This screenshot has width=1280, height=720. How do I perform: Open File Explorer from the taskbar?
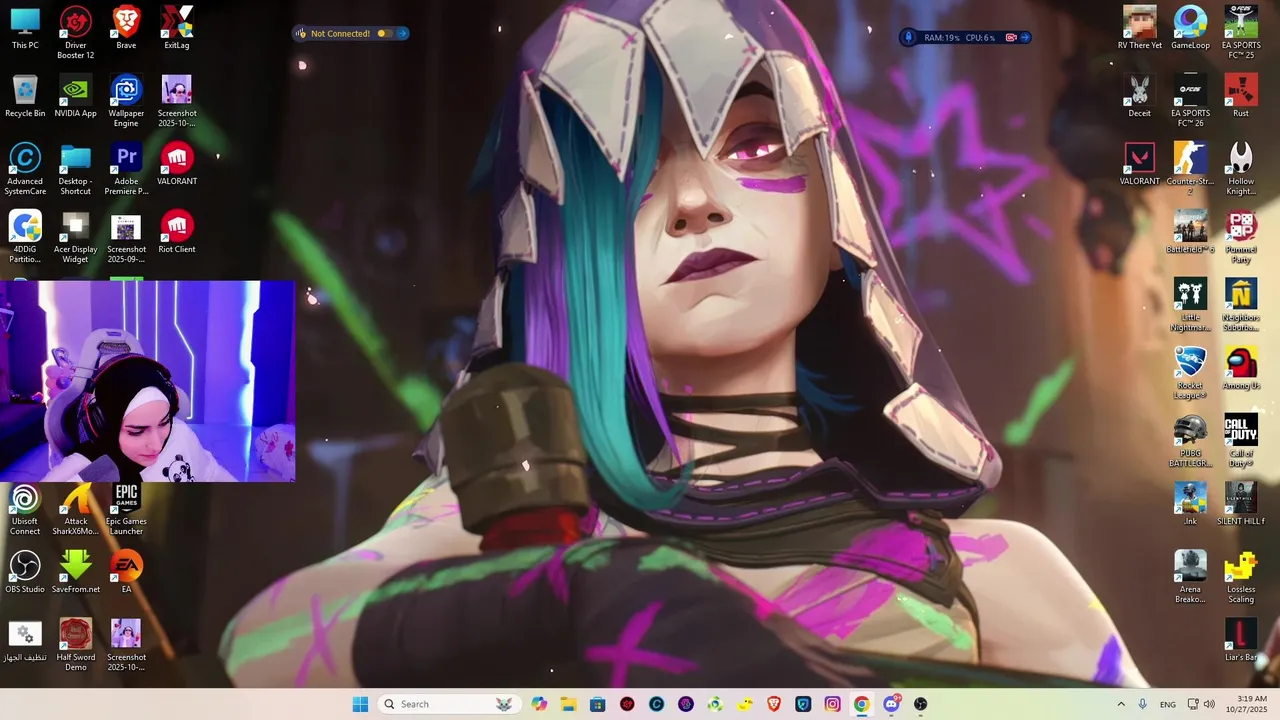click(x=568, y=704)
